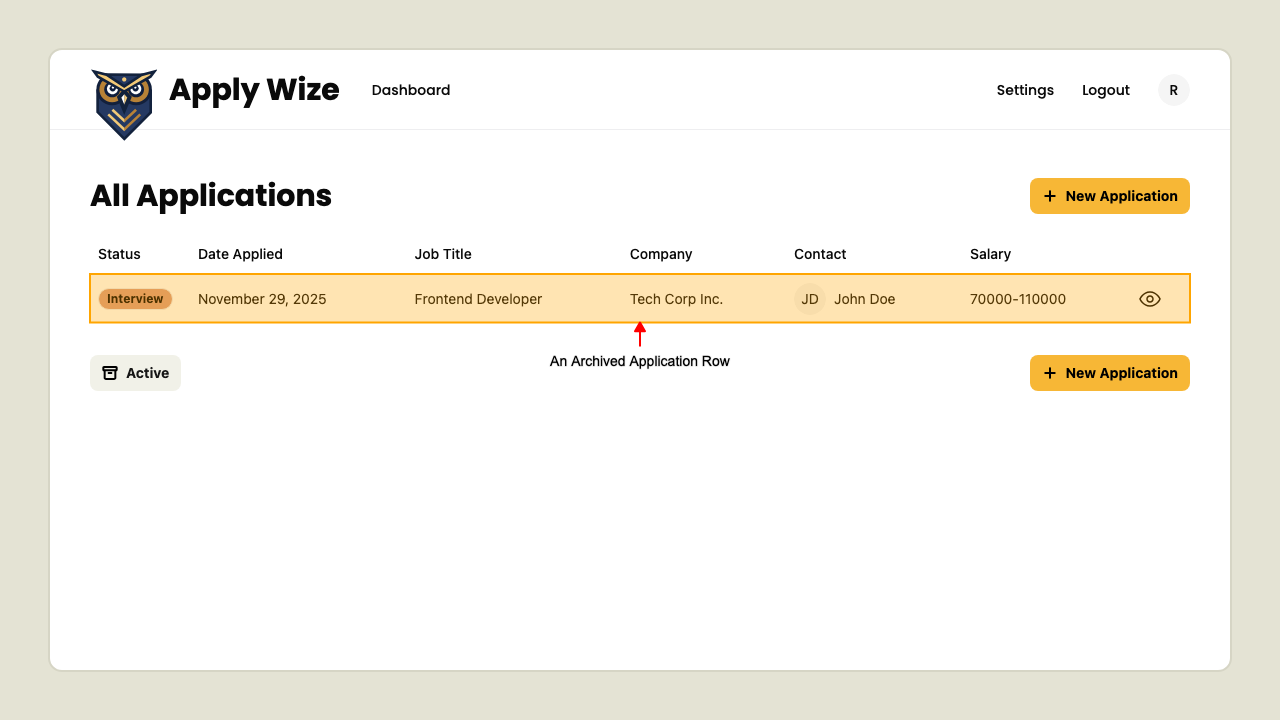1280x720 pixels.
Task: Click the eye icon in the application row
Action: (x=1150, y=299)
